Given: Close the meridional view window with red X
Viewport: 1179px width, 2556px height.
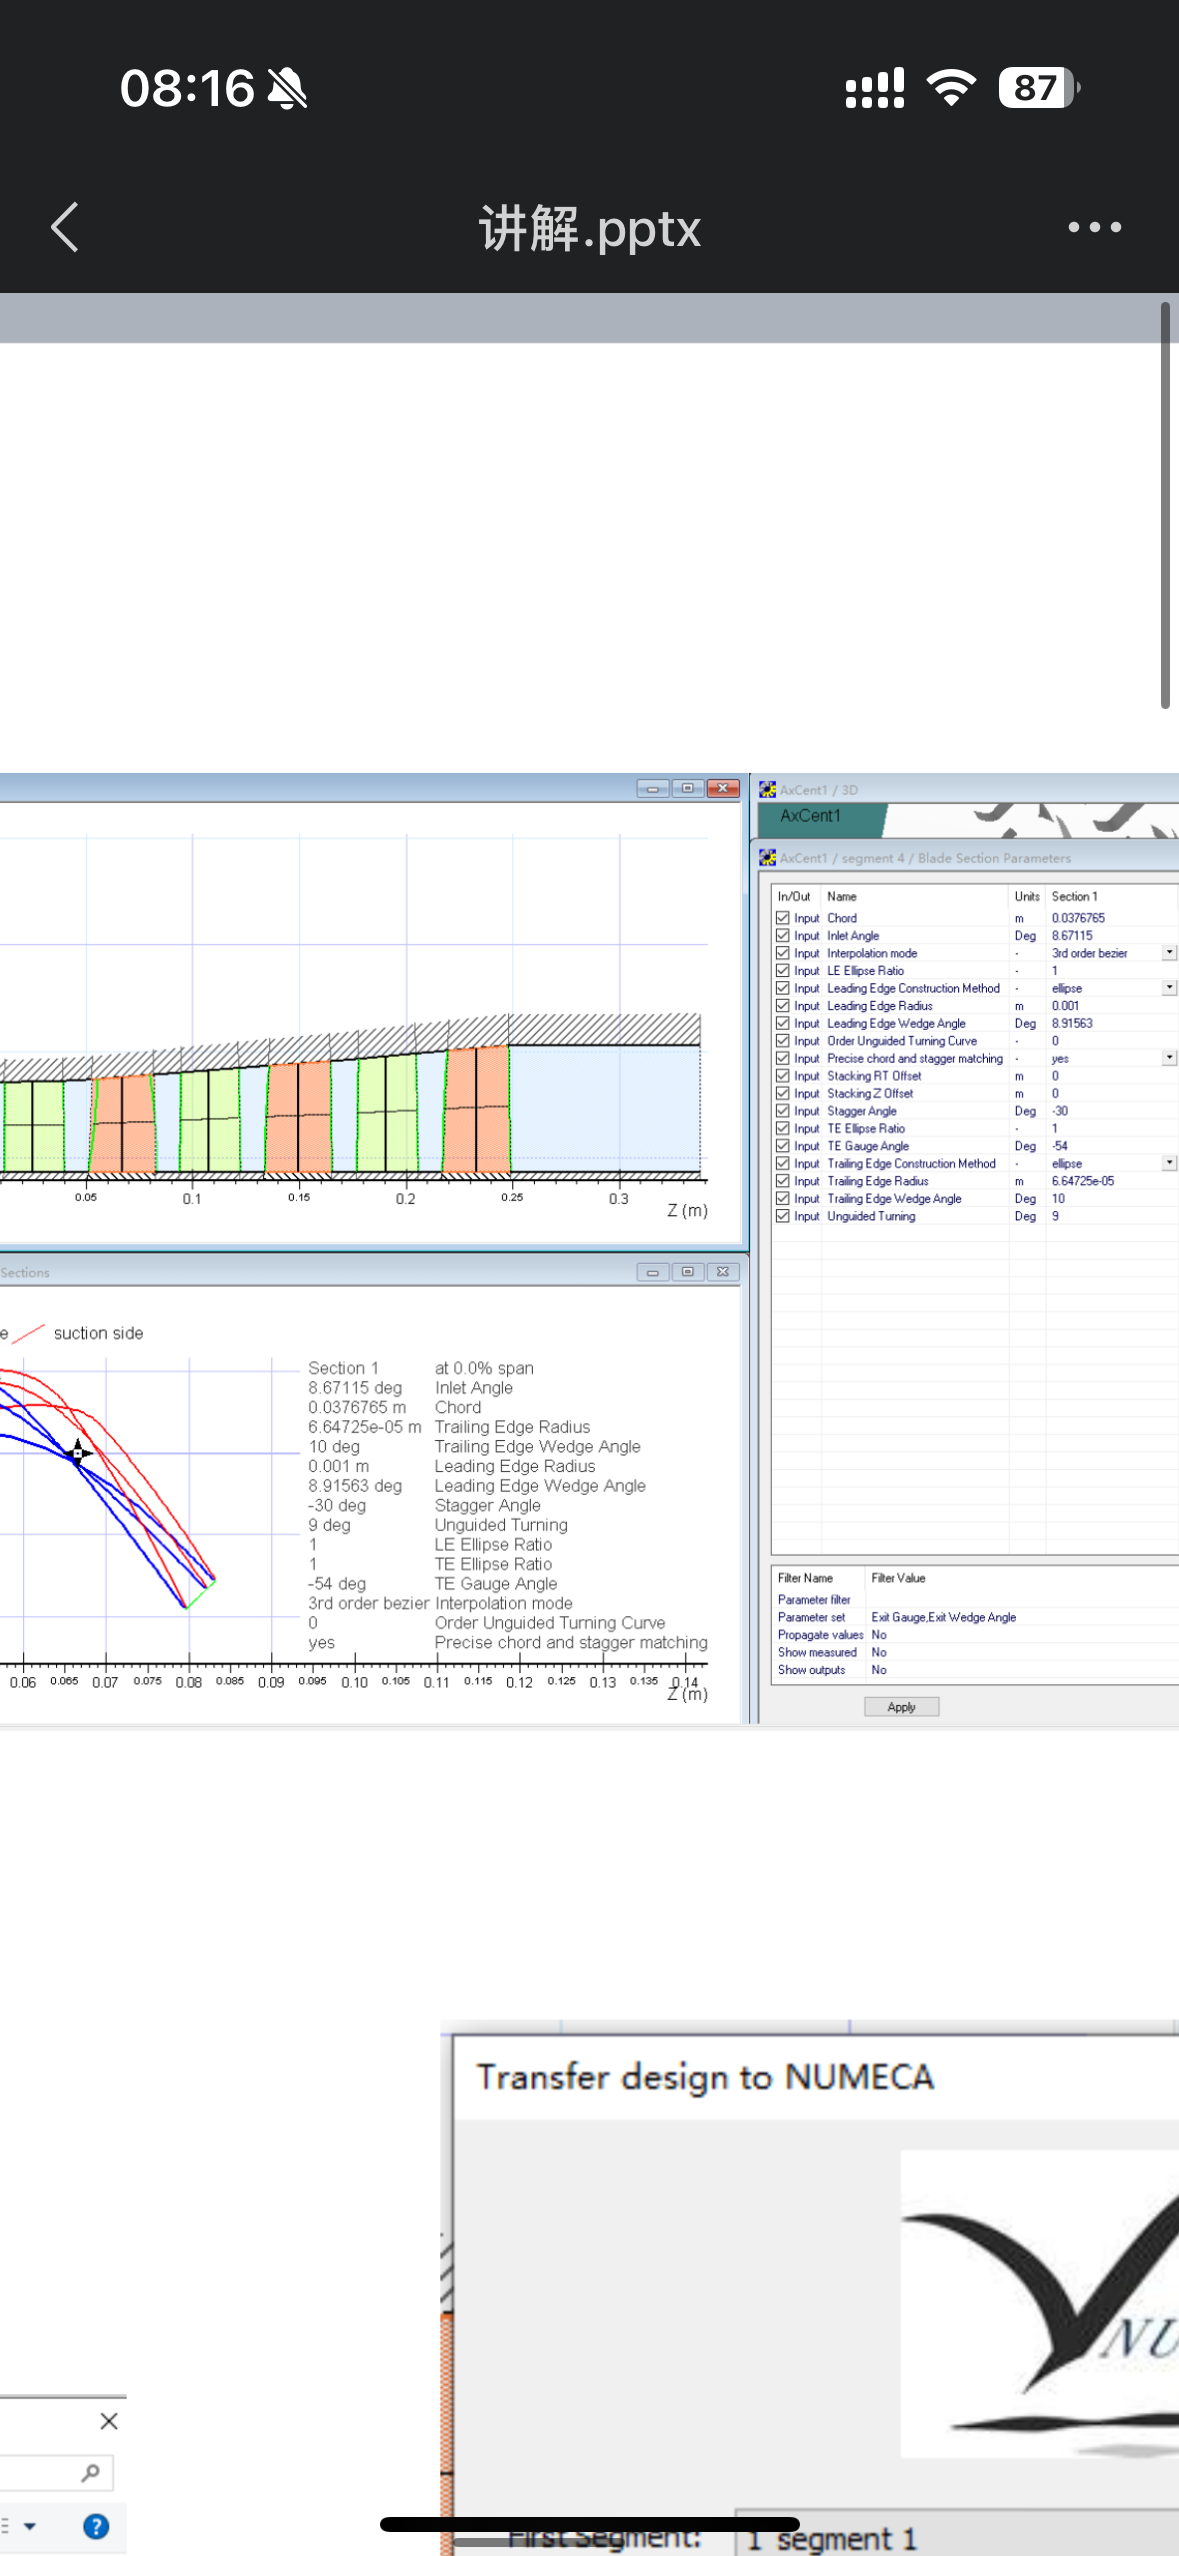Looking at the screenshot, I should 722,788.
